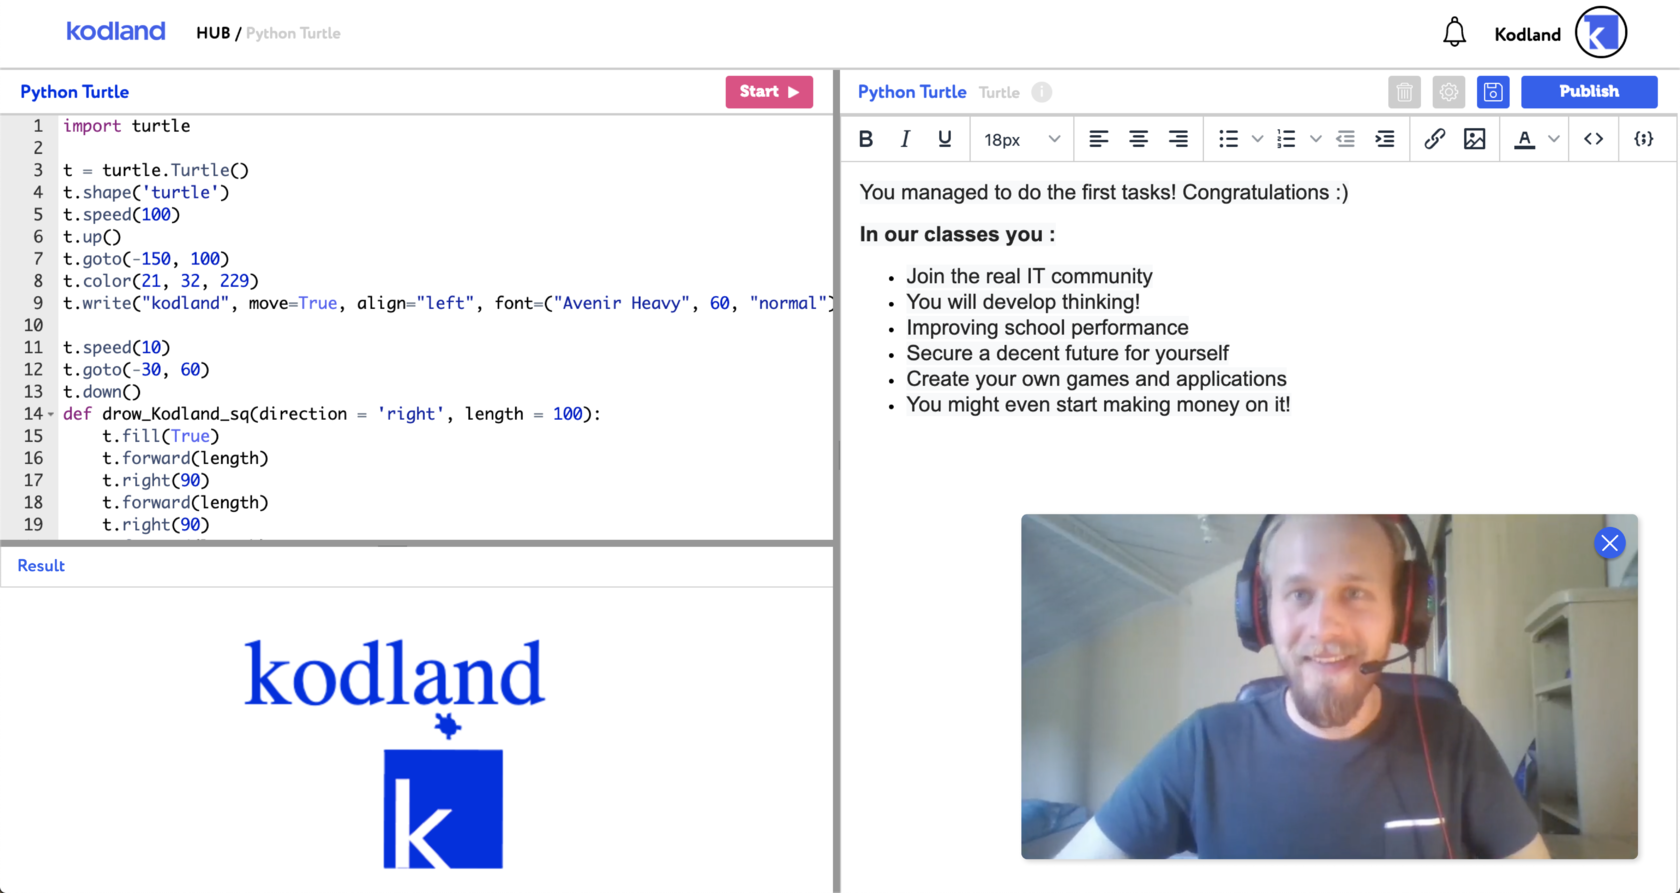Open project settings gear
Viewport: 1680px width, 893px height.
[x=1448, y=92]
